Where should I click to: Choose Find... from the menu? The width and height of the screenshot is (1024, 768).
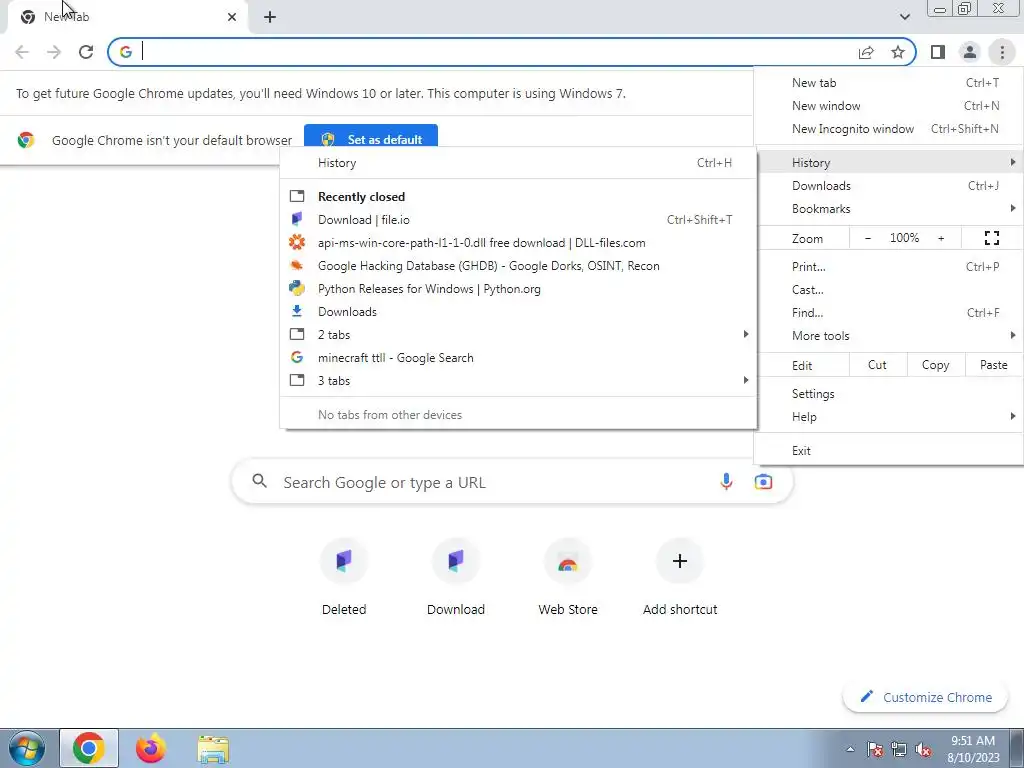tap(888, 313)
